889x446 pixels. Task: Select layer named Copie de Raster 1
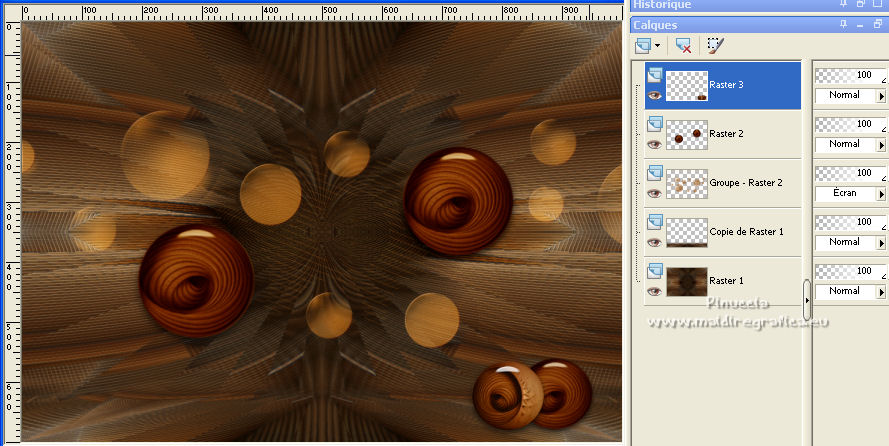click(x=746, y=232)
